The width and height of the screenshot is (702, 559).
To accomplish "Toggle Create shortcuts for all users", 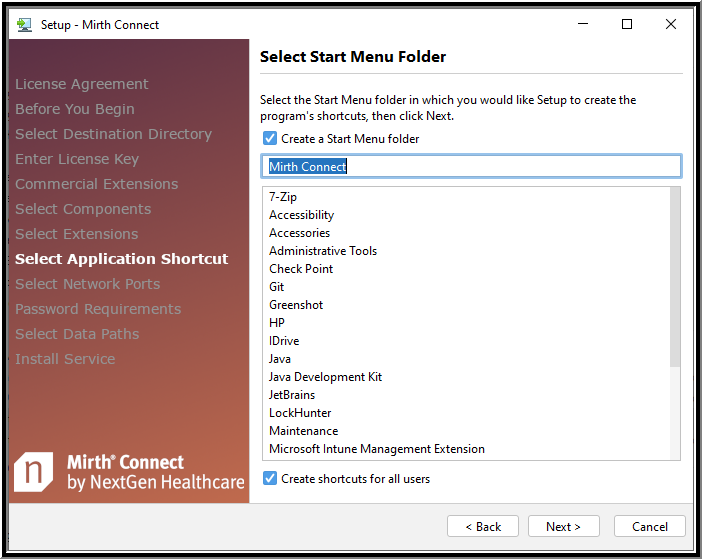I will point(270,478).
